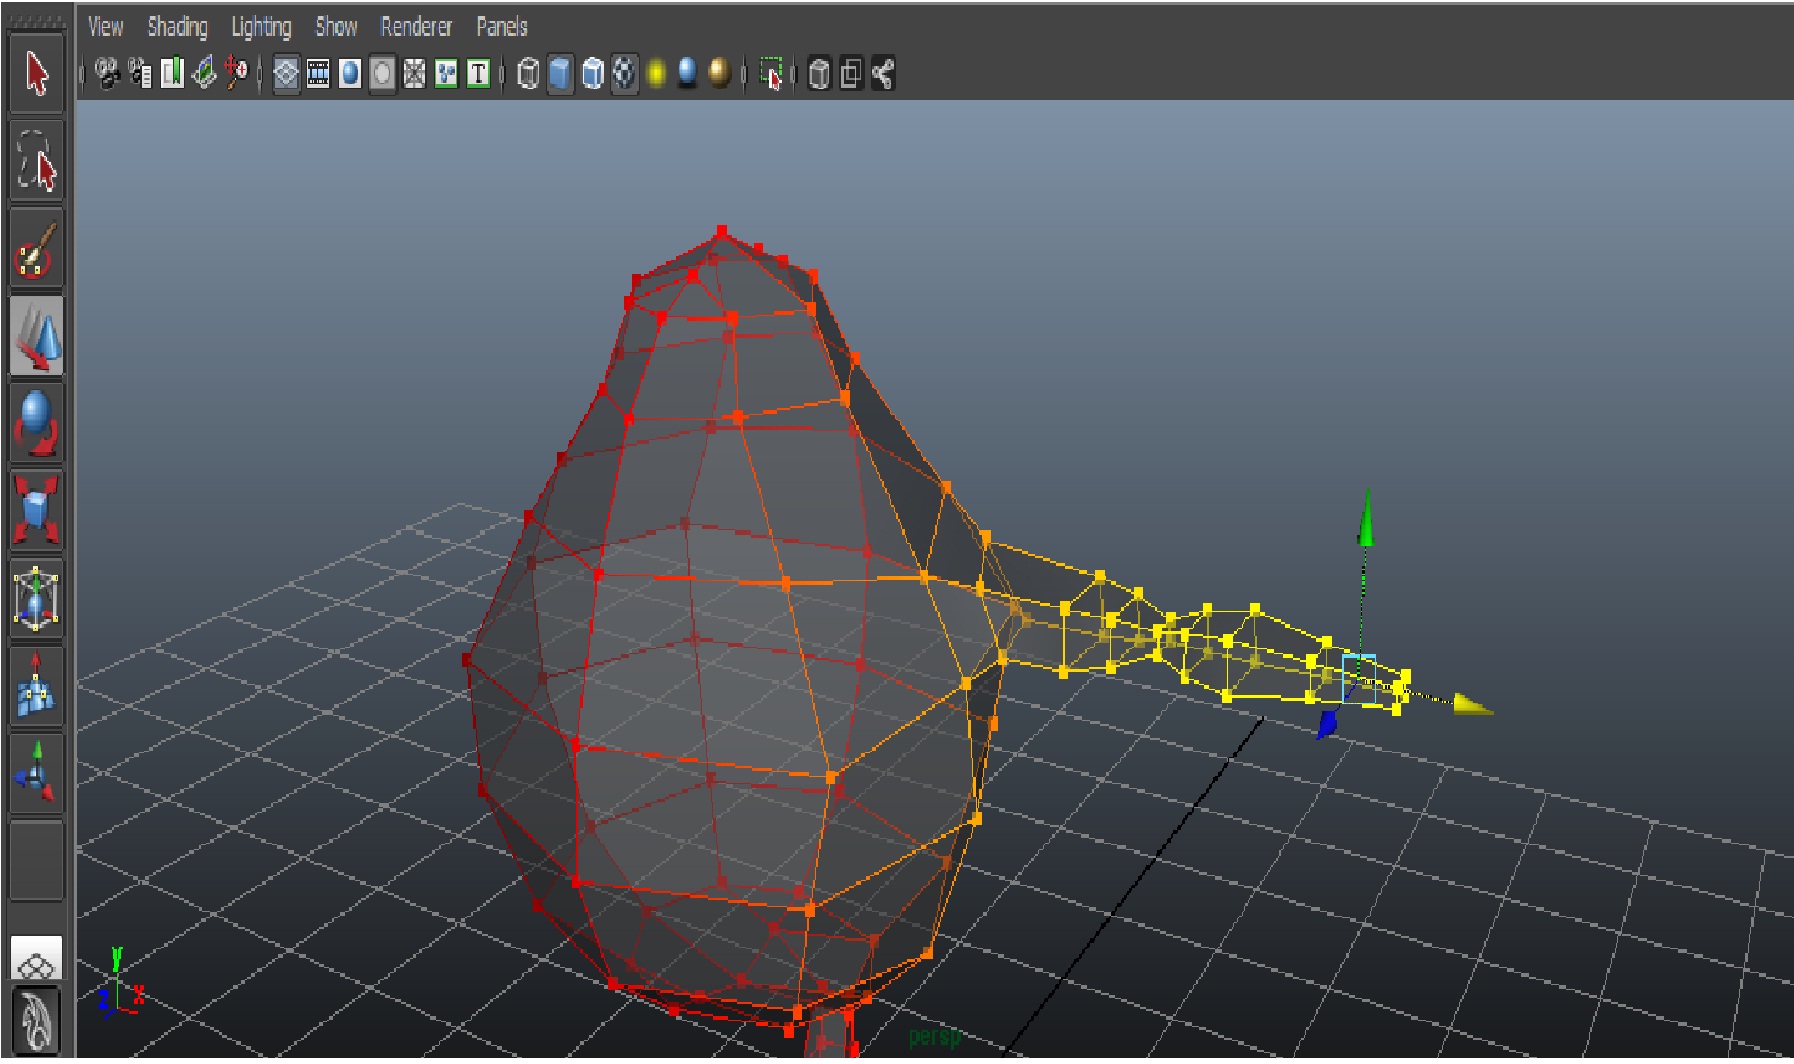Pick the Paint Selection brush tool
1794x1064 pixels.
[37, 248]
